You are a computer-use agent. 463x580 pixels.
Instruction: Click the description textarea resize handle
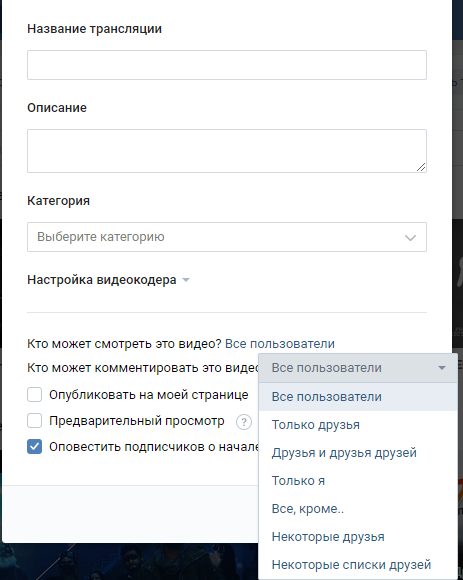point(421,167)
